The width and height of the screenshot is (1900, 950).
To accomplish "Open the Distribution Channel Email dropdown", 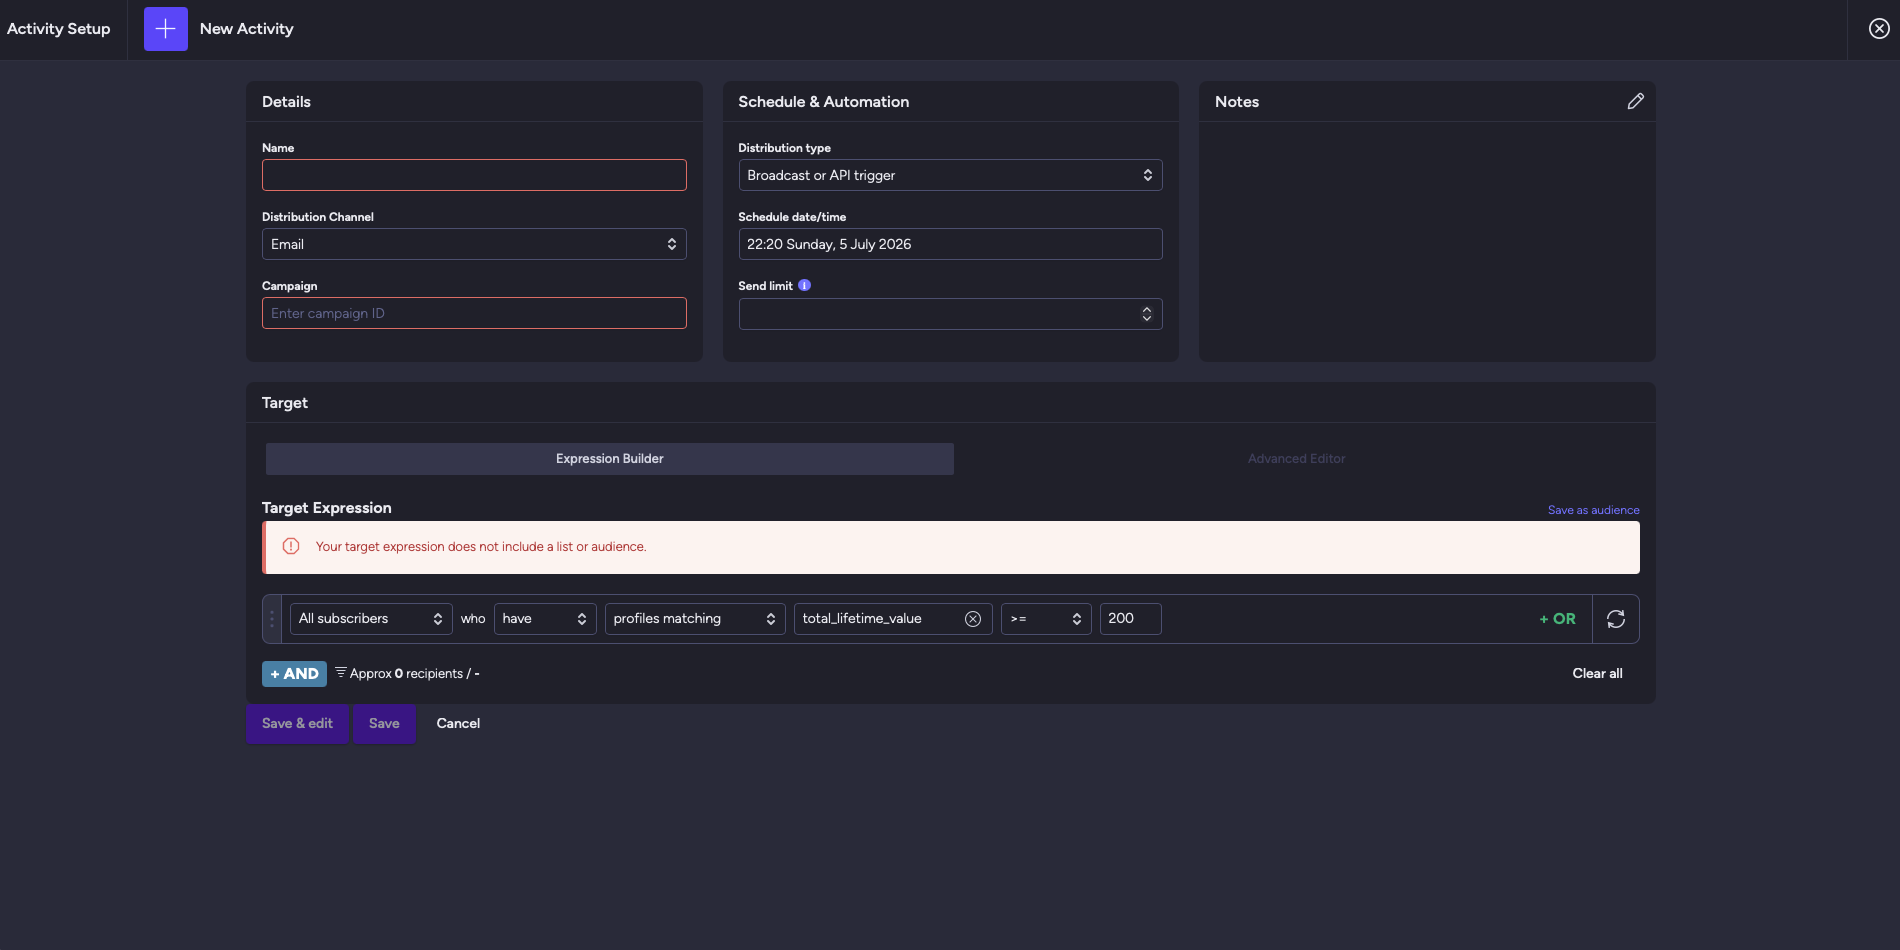I will [474, 244].
